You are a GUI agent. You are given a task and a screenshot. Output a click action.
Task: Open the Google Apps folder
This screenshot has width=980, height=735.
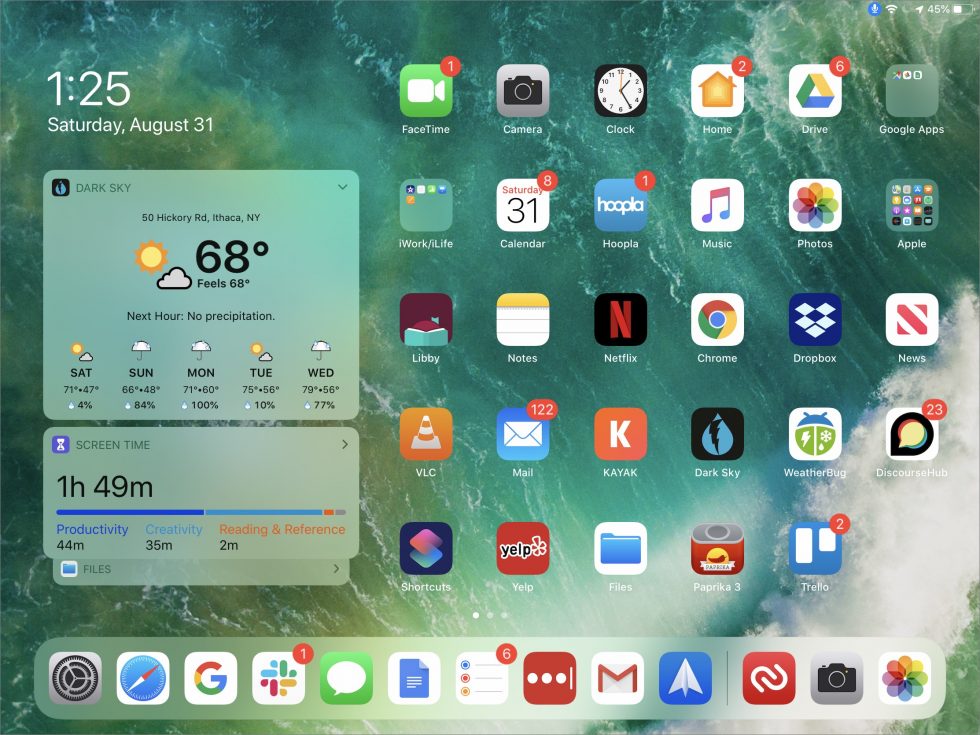(x=911, y=91)
